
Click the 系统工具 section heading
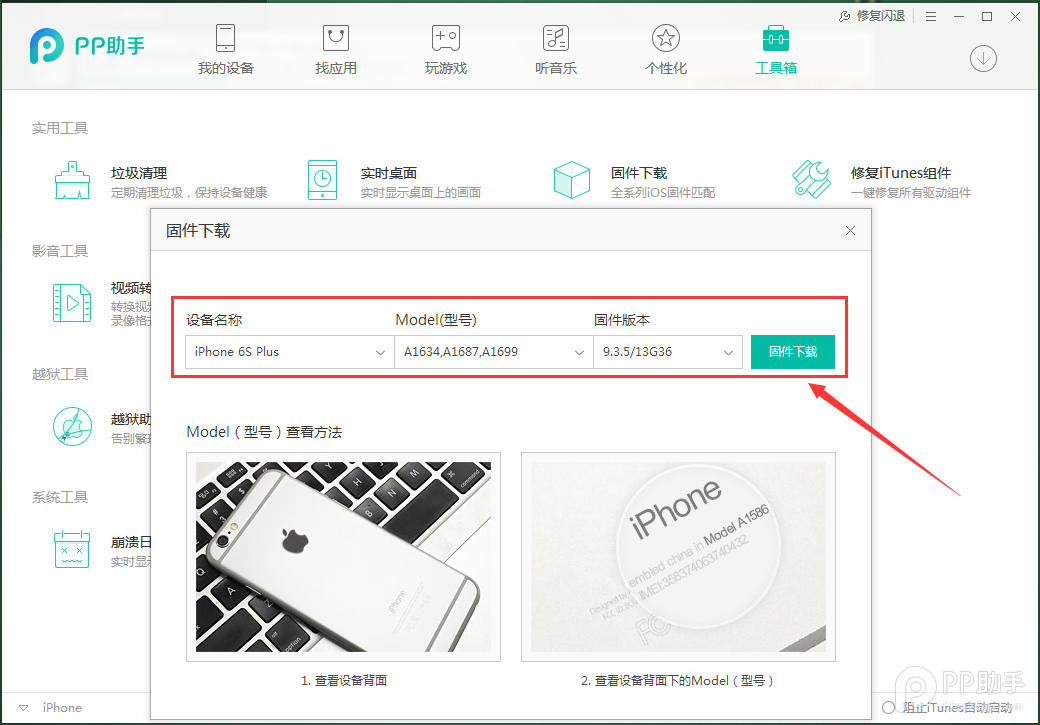(60, 497)
